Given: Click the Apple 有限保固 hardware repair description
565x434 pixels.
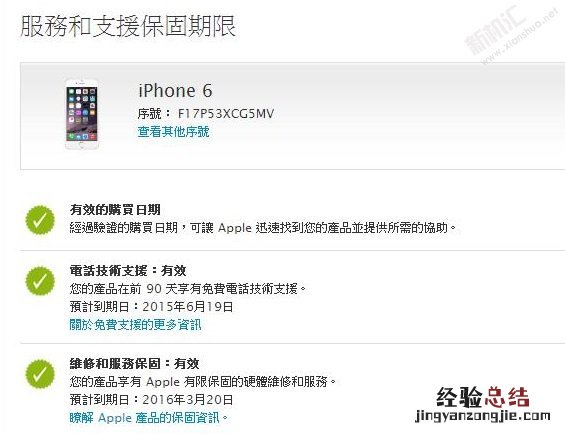Looking at the screenshot, I should coord(203,382).
